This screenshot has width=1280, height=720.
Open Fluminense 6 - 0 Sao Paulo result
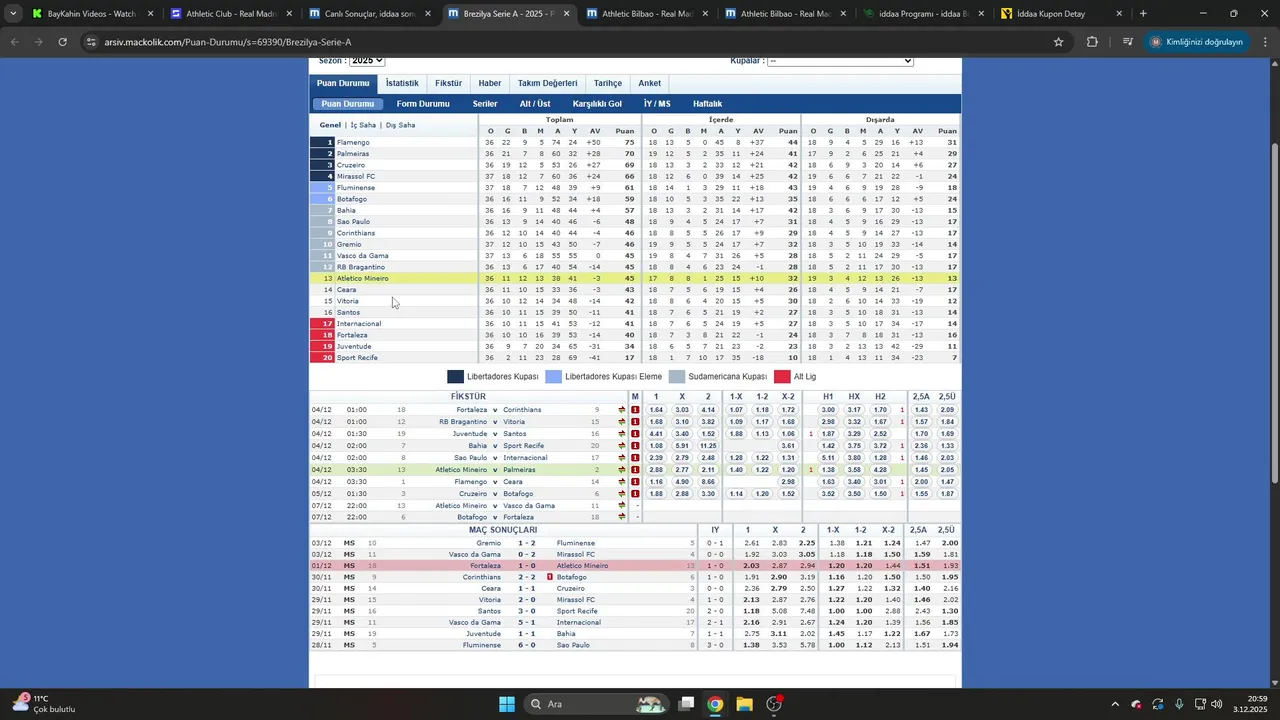(526, 646)
